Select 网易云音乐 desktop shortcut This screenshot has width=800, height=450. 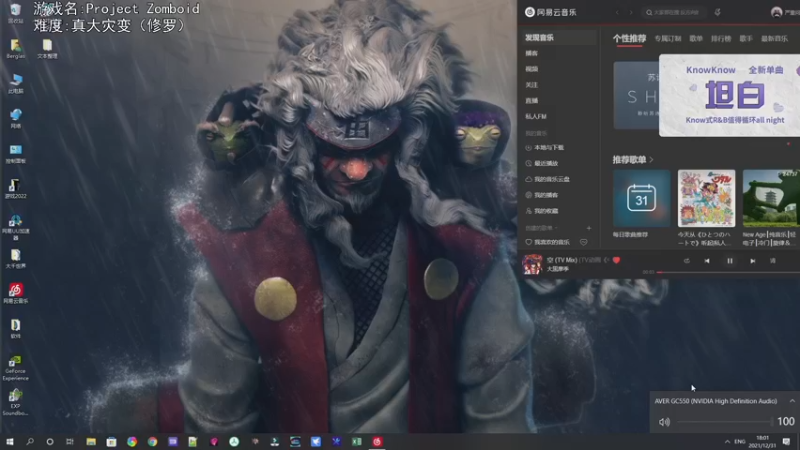[16, 293]
